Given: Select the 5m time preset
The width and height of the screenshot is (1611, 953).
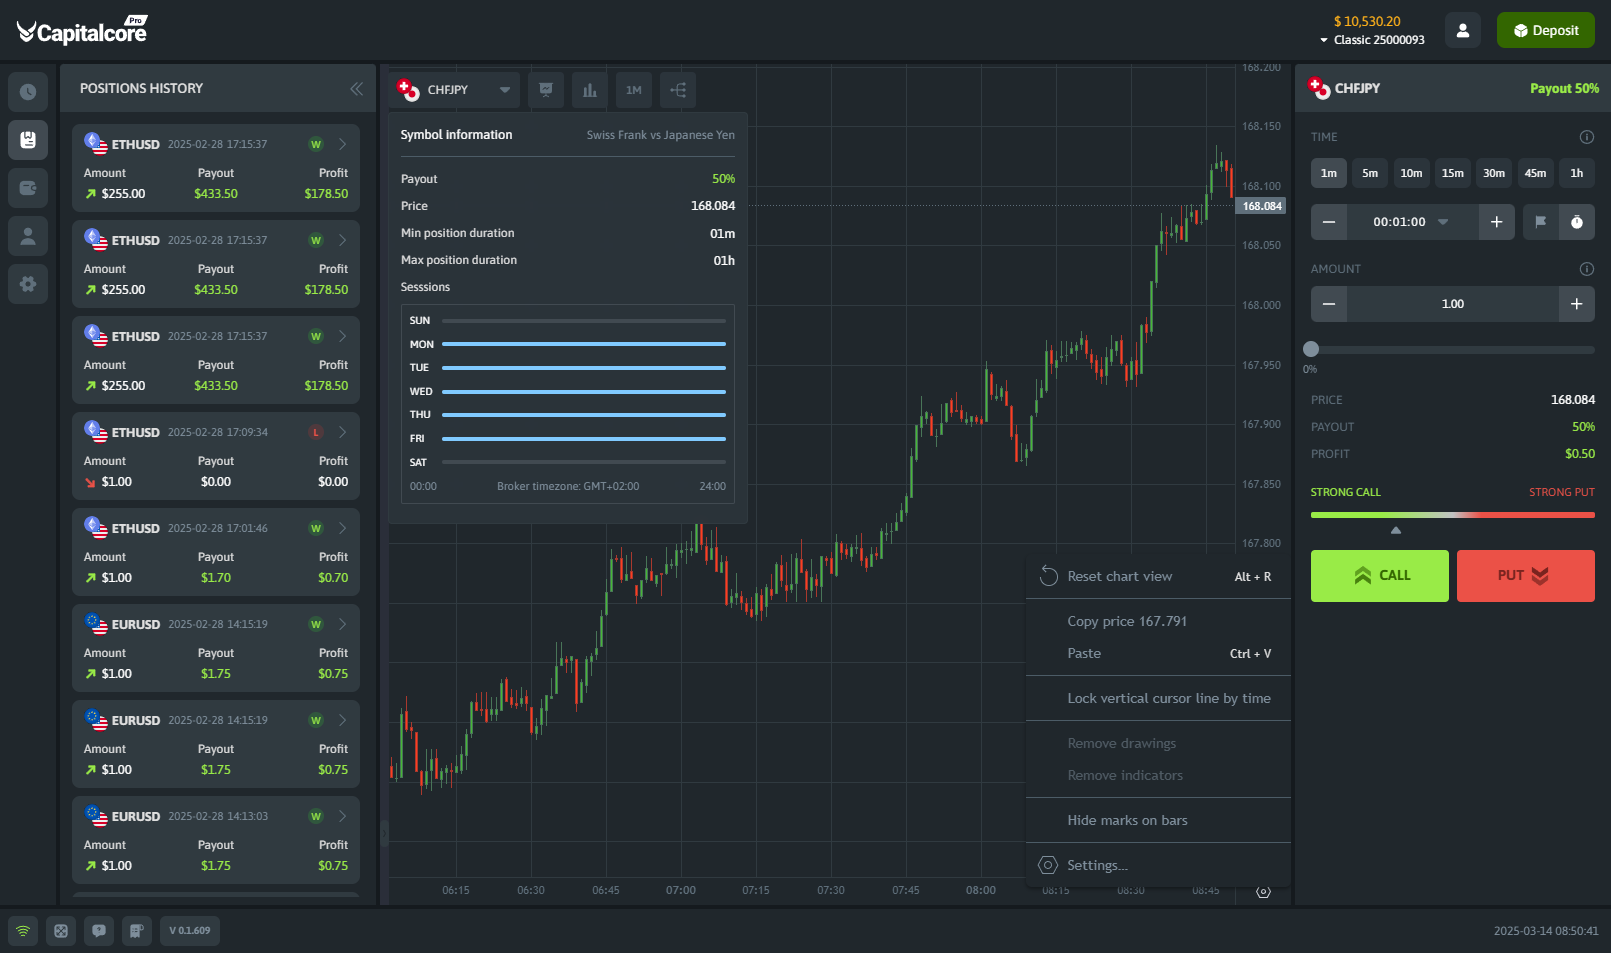Looking at the screenshot, I should point(1370,173).
